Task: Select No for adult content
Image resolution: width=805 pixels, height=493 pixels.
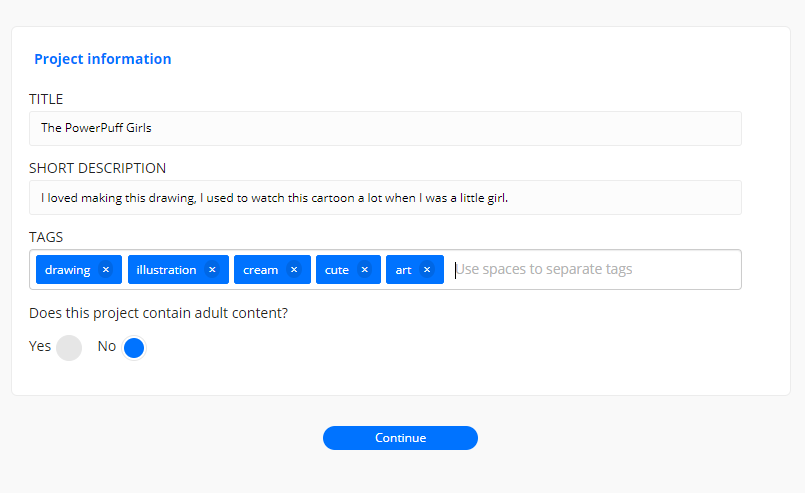Action: click(x=134, y=348)
